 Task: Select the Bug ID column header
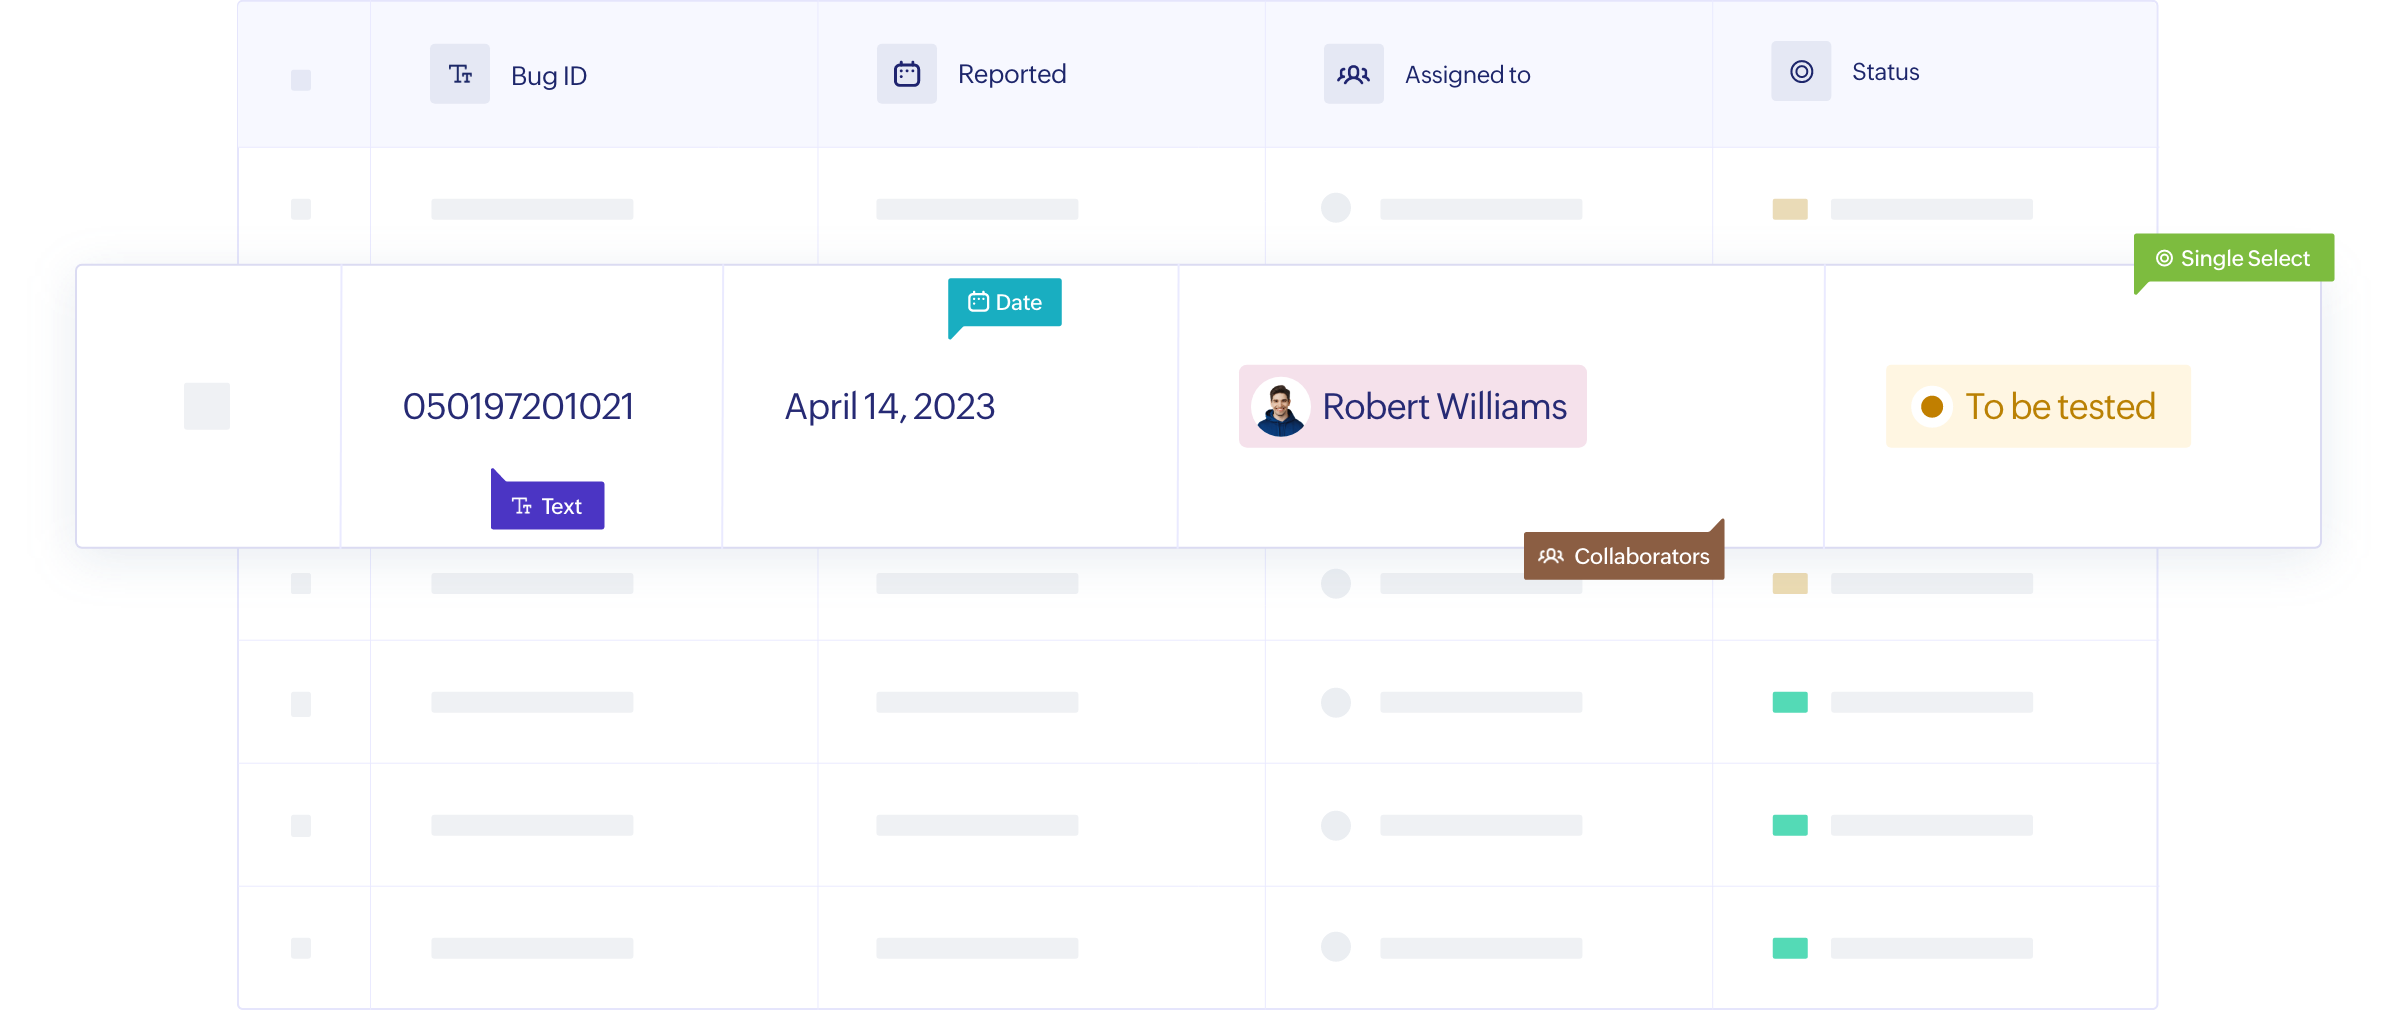[x=548, y=74]
